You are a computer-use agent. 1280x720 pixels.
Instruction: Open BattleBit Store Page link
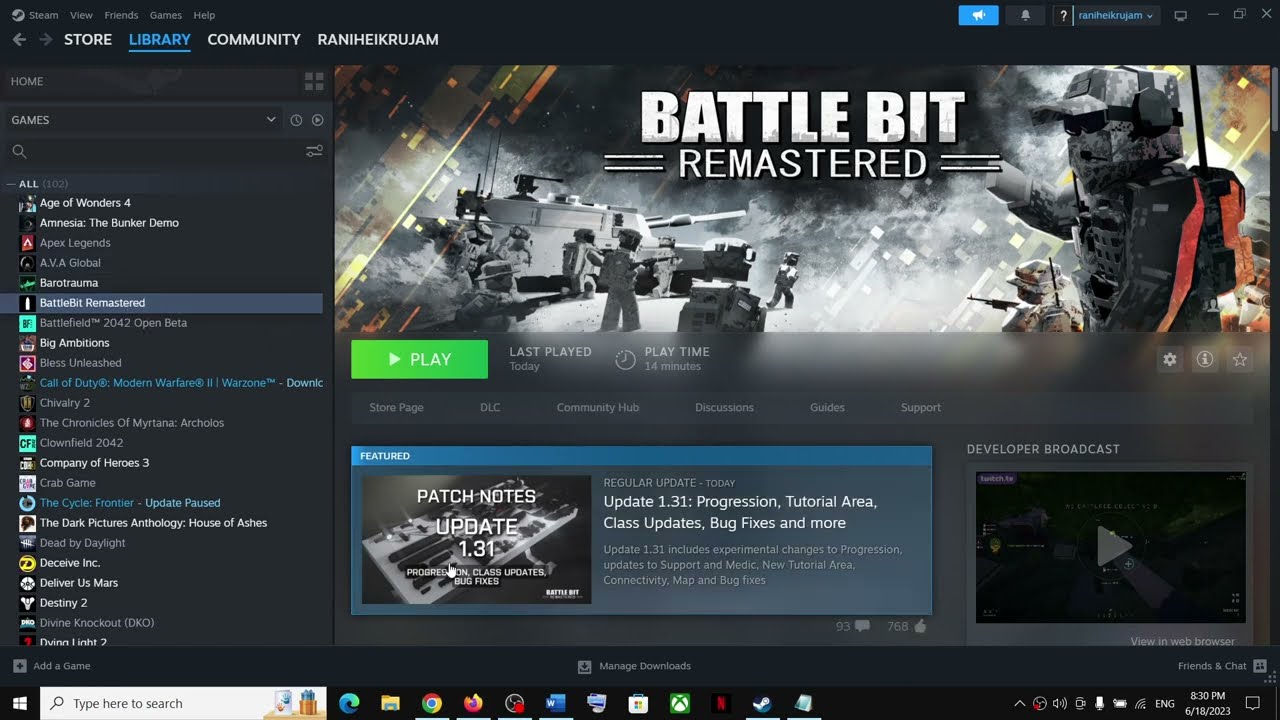[x=397, y=408]
